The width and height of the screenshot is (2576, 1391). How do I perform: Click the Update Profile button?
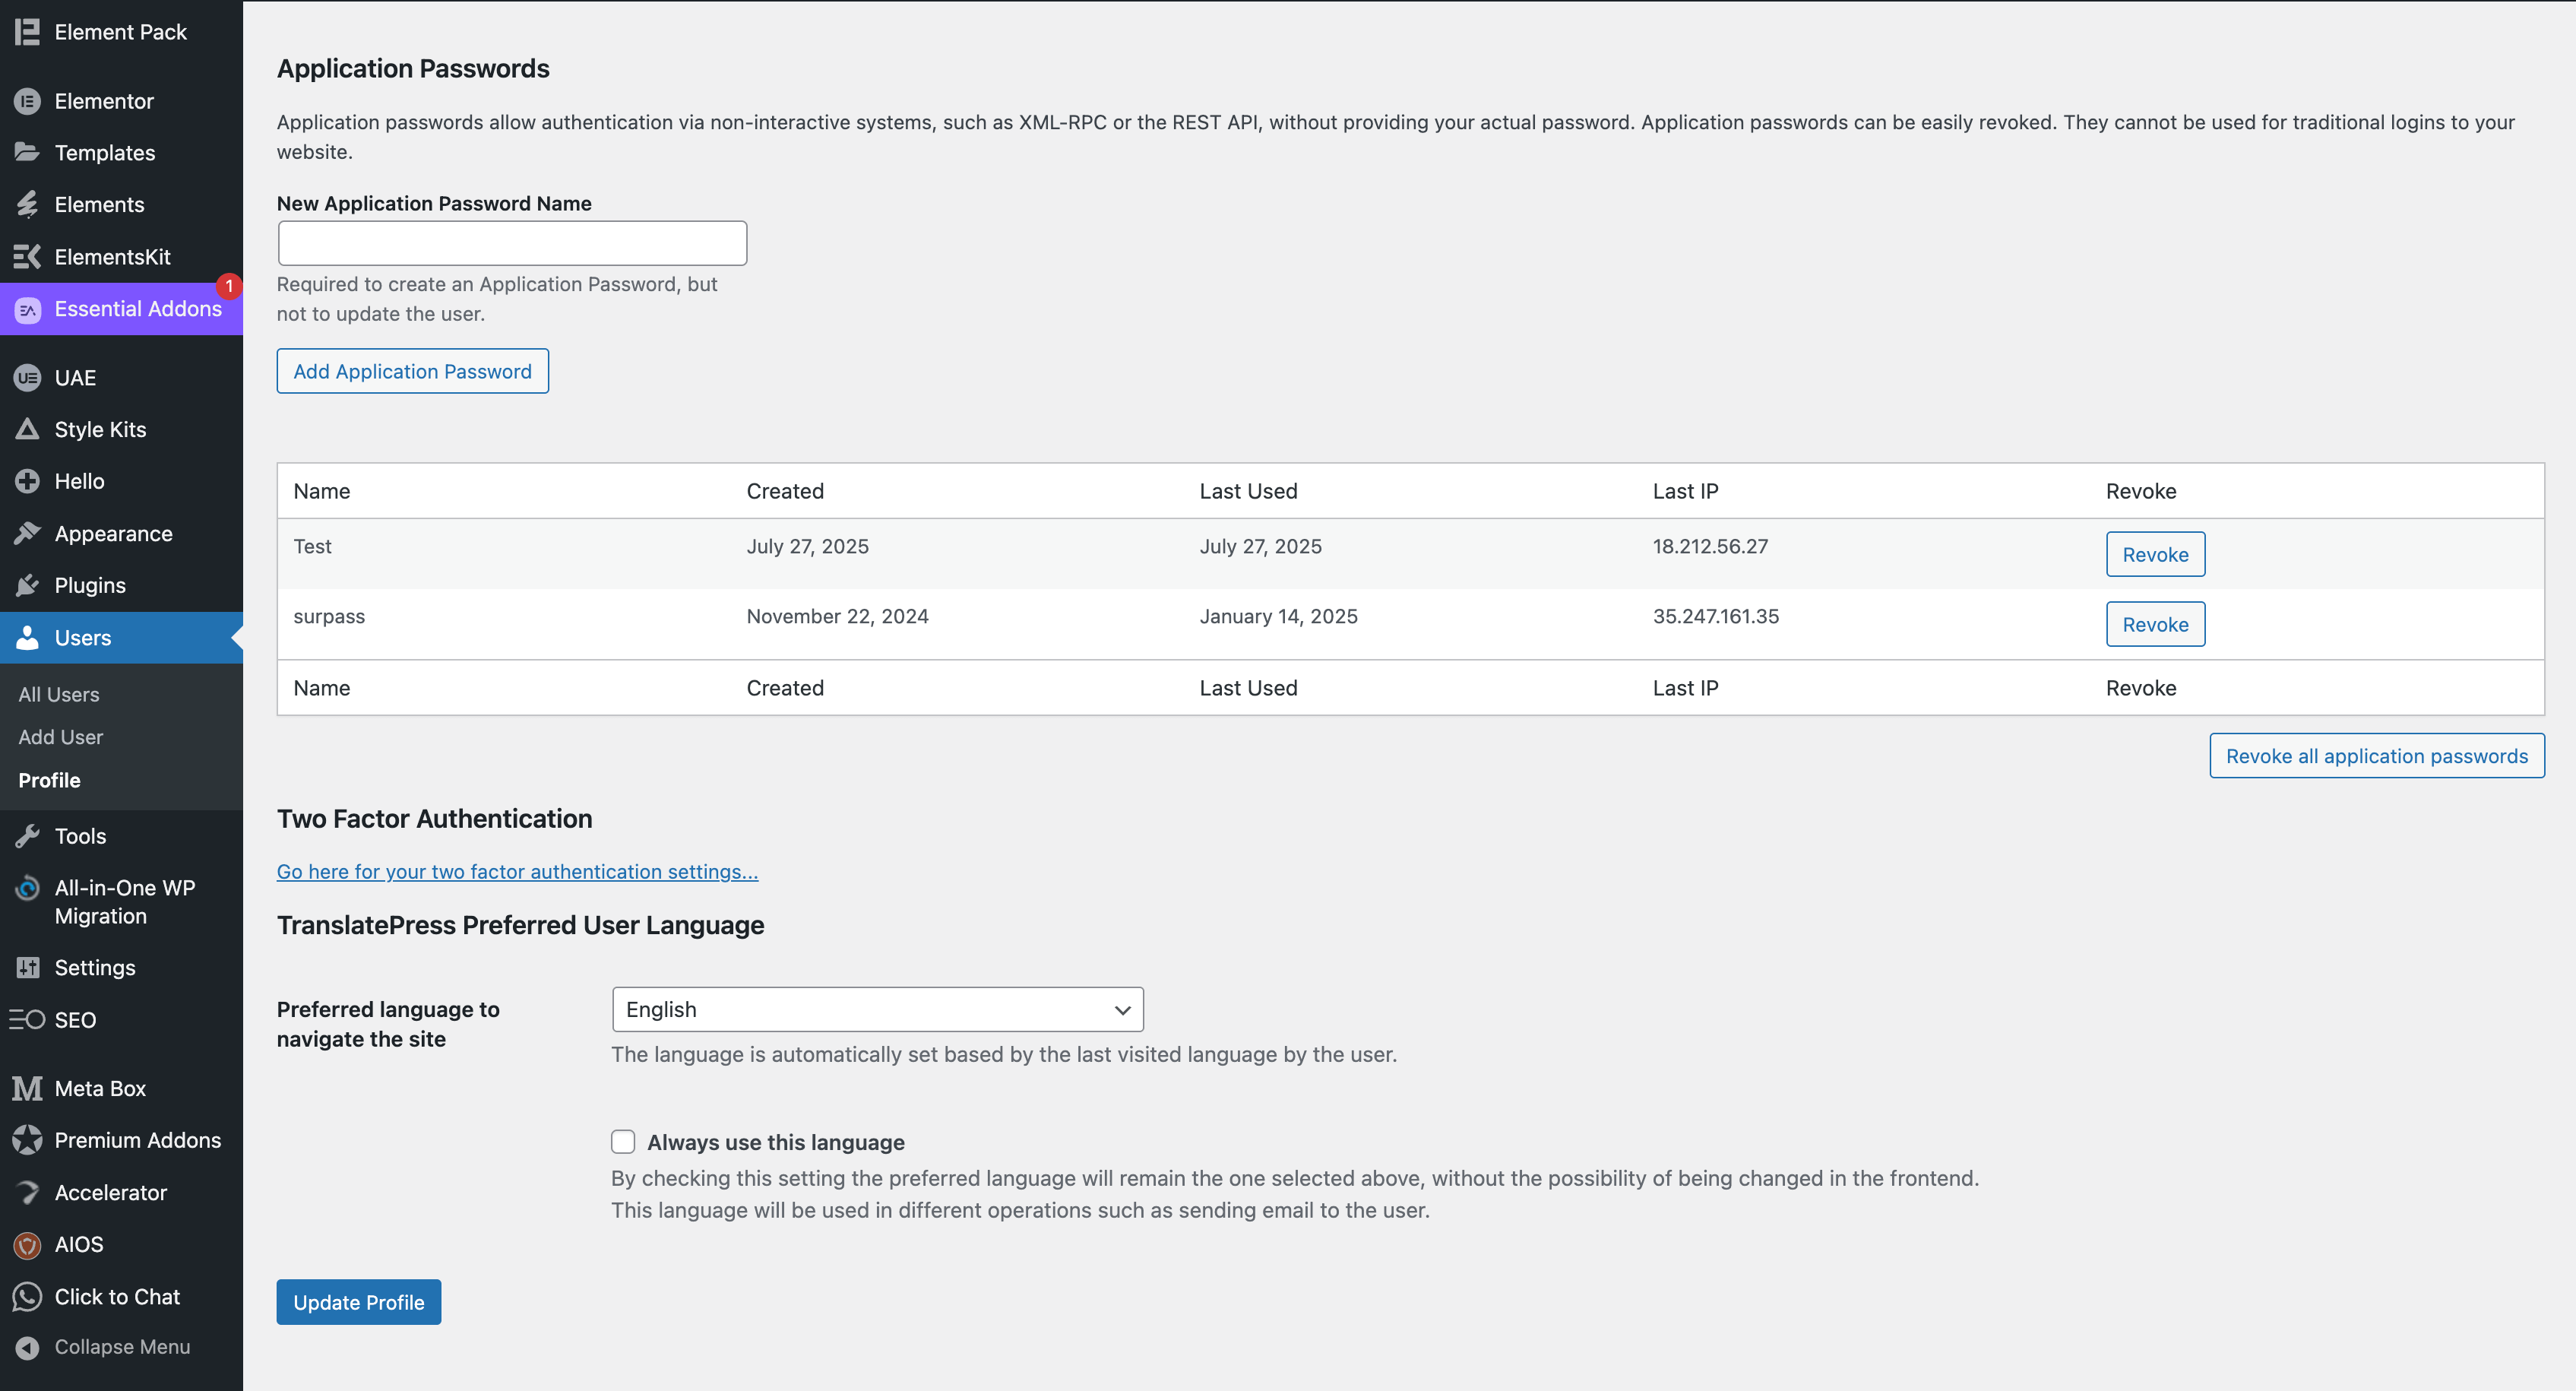(358, 1302)
